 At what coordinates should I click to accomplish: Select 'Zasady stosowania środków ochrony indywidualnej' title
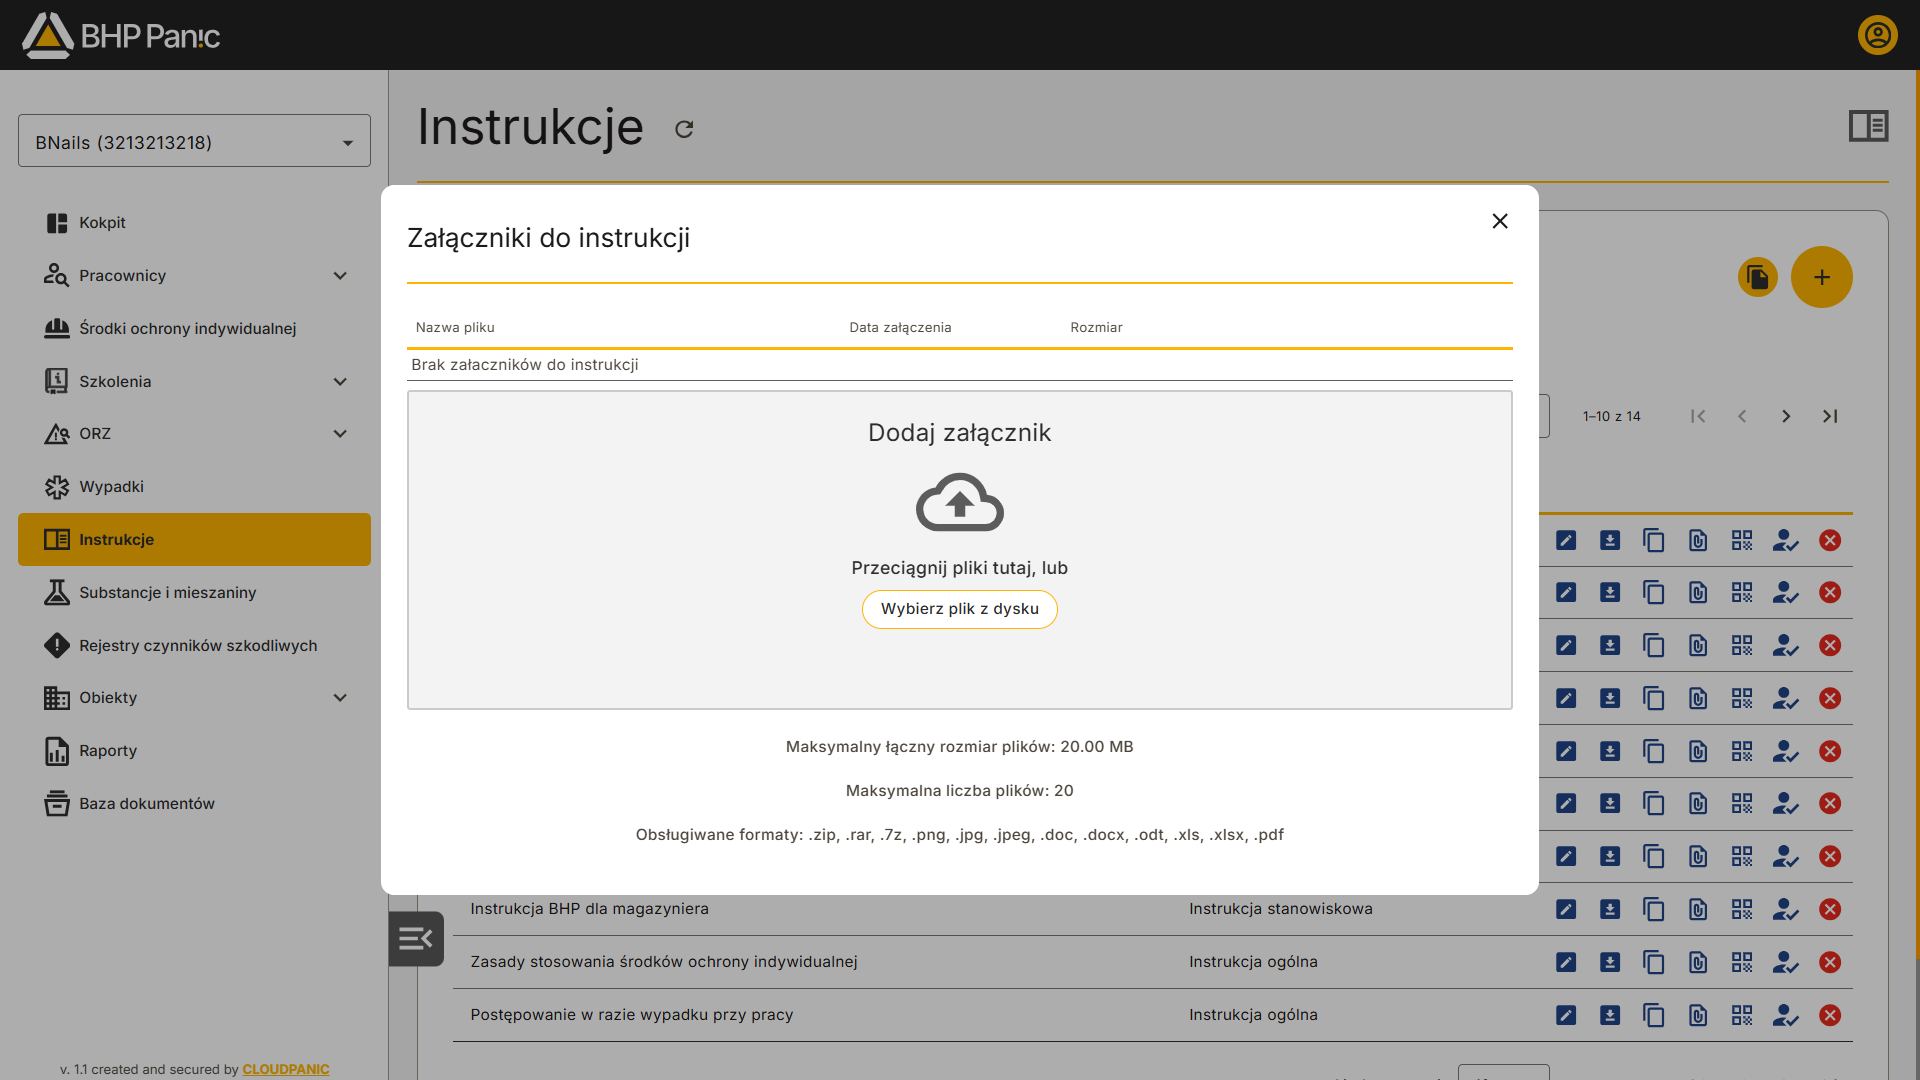[x=664, y=962]
